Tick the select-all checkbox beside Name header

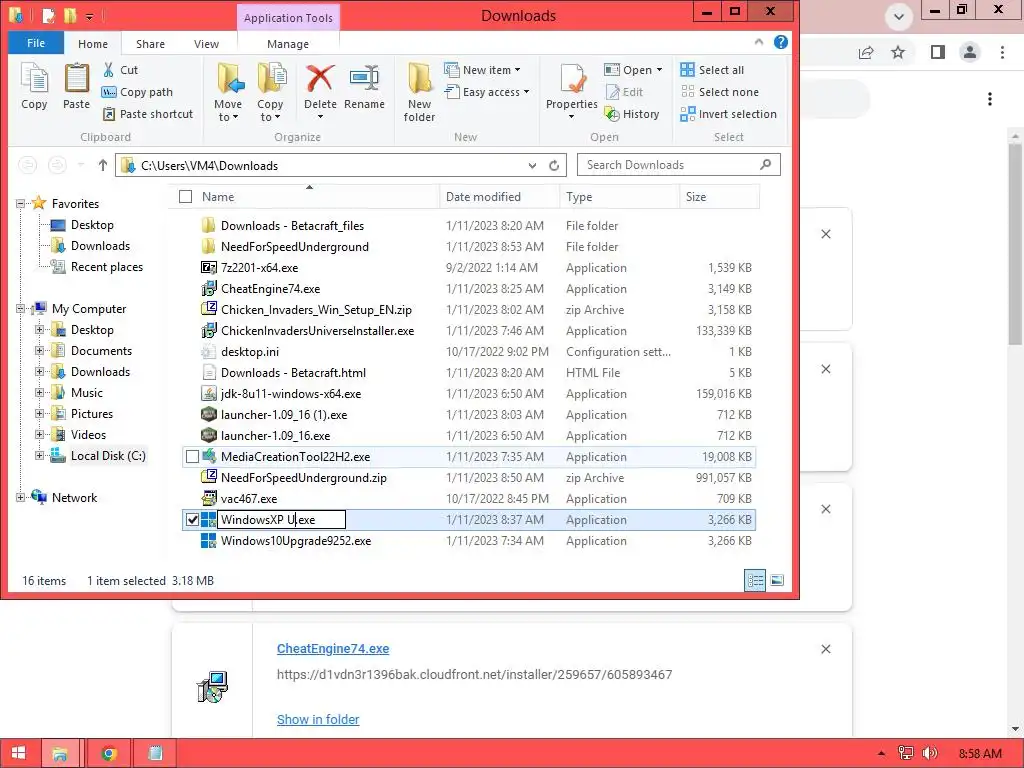click(185, 197)
